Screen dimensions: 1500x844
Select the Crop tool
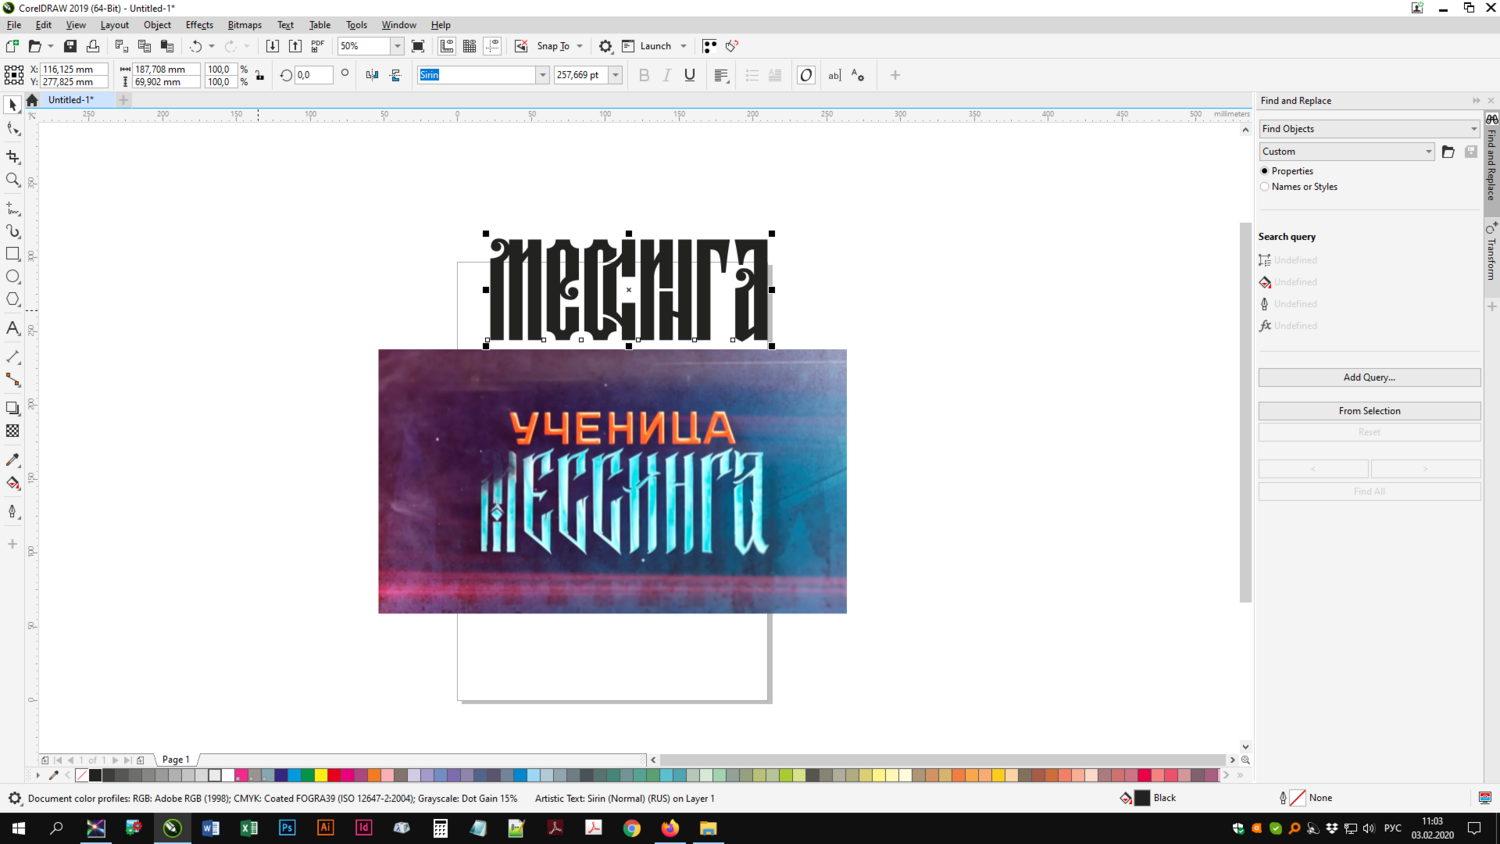point(13,156)
